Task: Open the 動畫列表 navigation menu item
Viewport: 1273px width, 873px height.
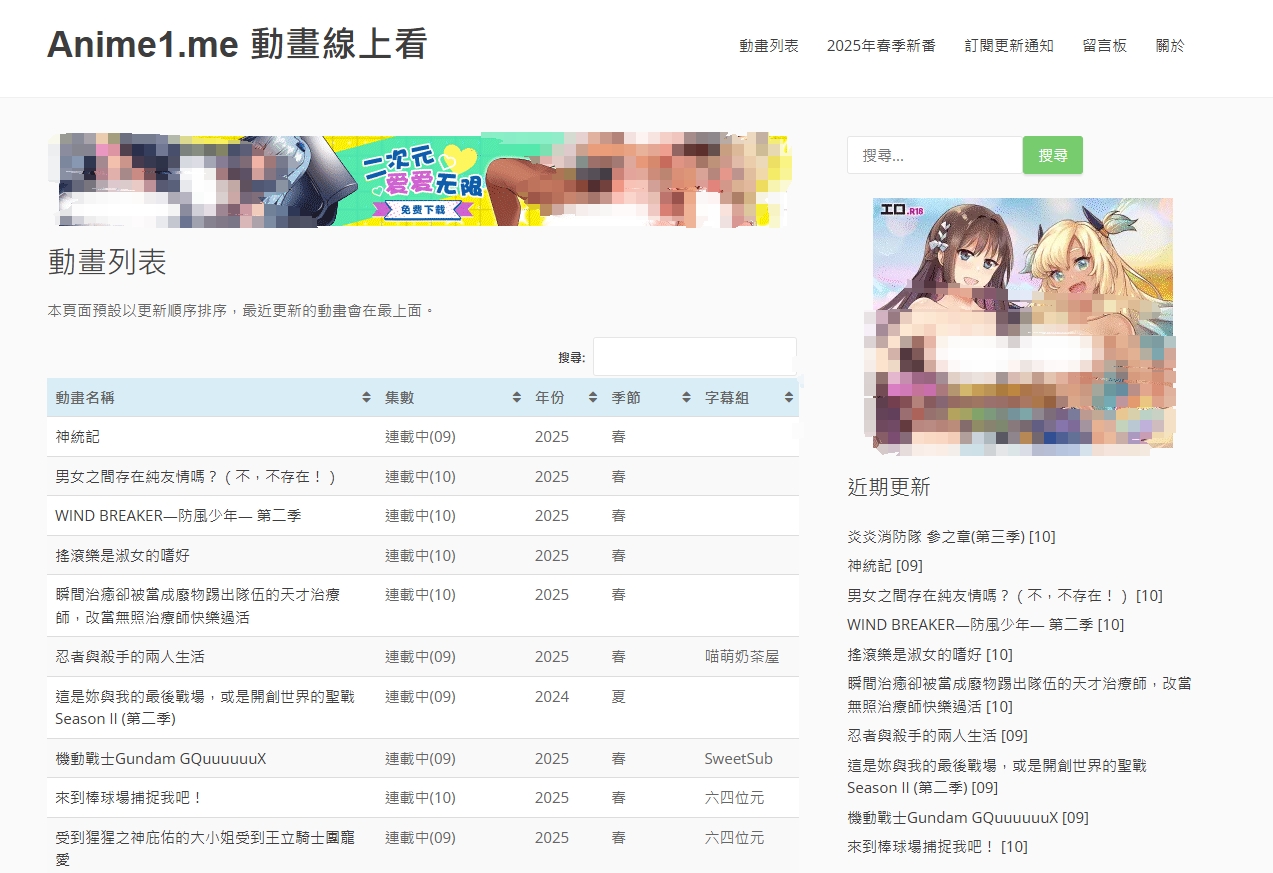Action: coord(768,46)
